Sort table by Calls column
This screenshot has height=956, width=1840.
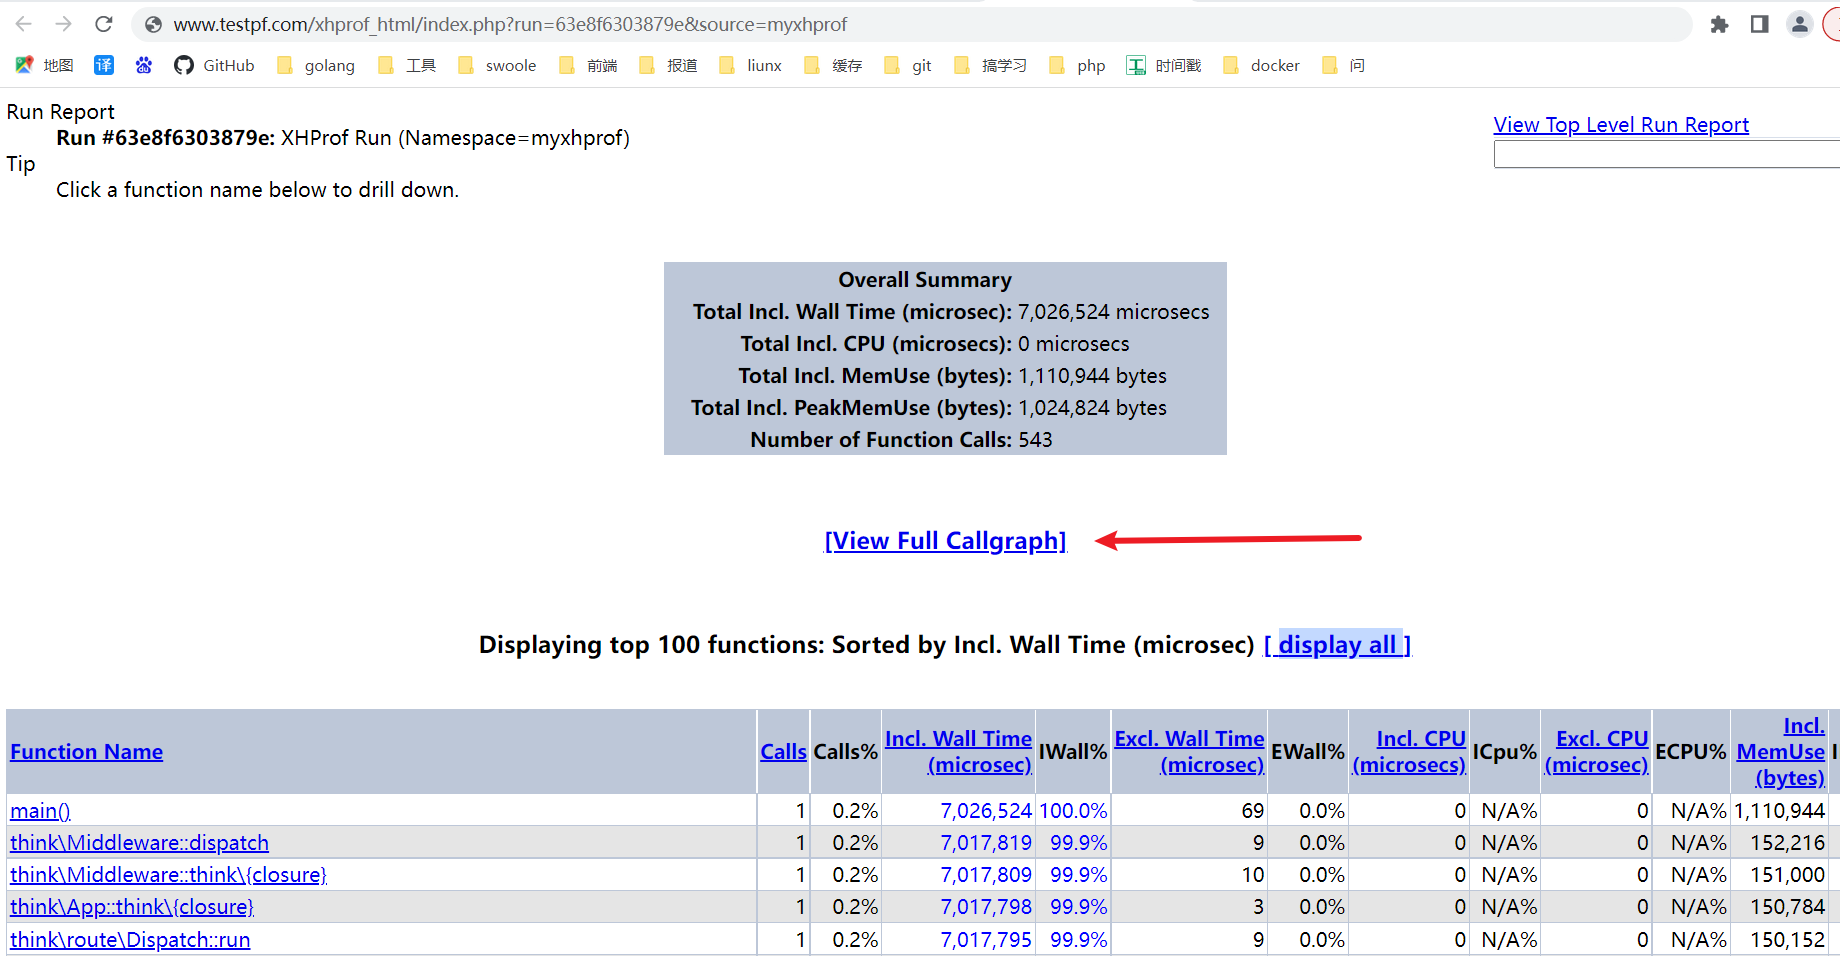click(x=783, y=752)
